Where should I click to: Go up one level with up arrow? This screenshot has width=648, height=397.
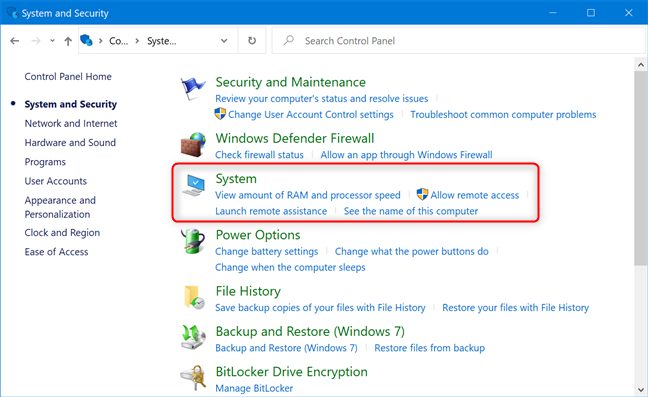click(x=68, y=40)
